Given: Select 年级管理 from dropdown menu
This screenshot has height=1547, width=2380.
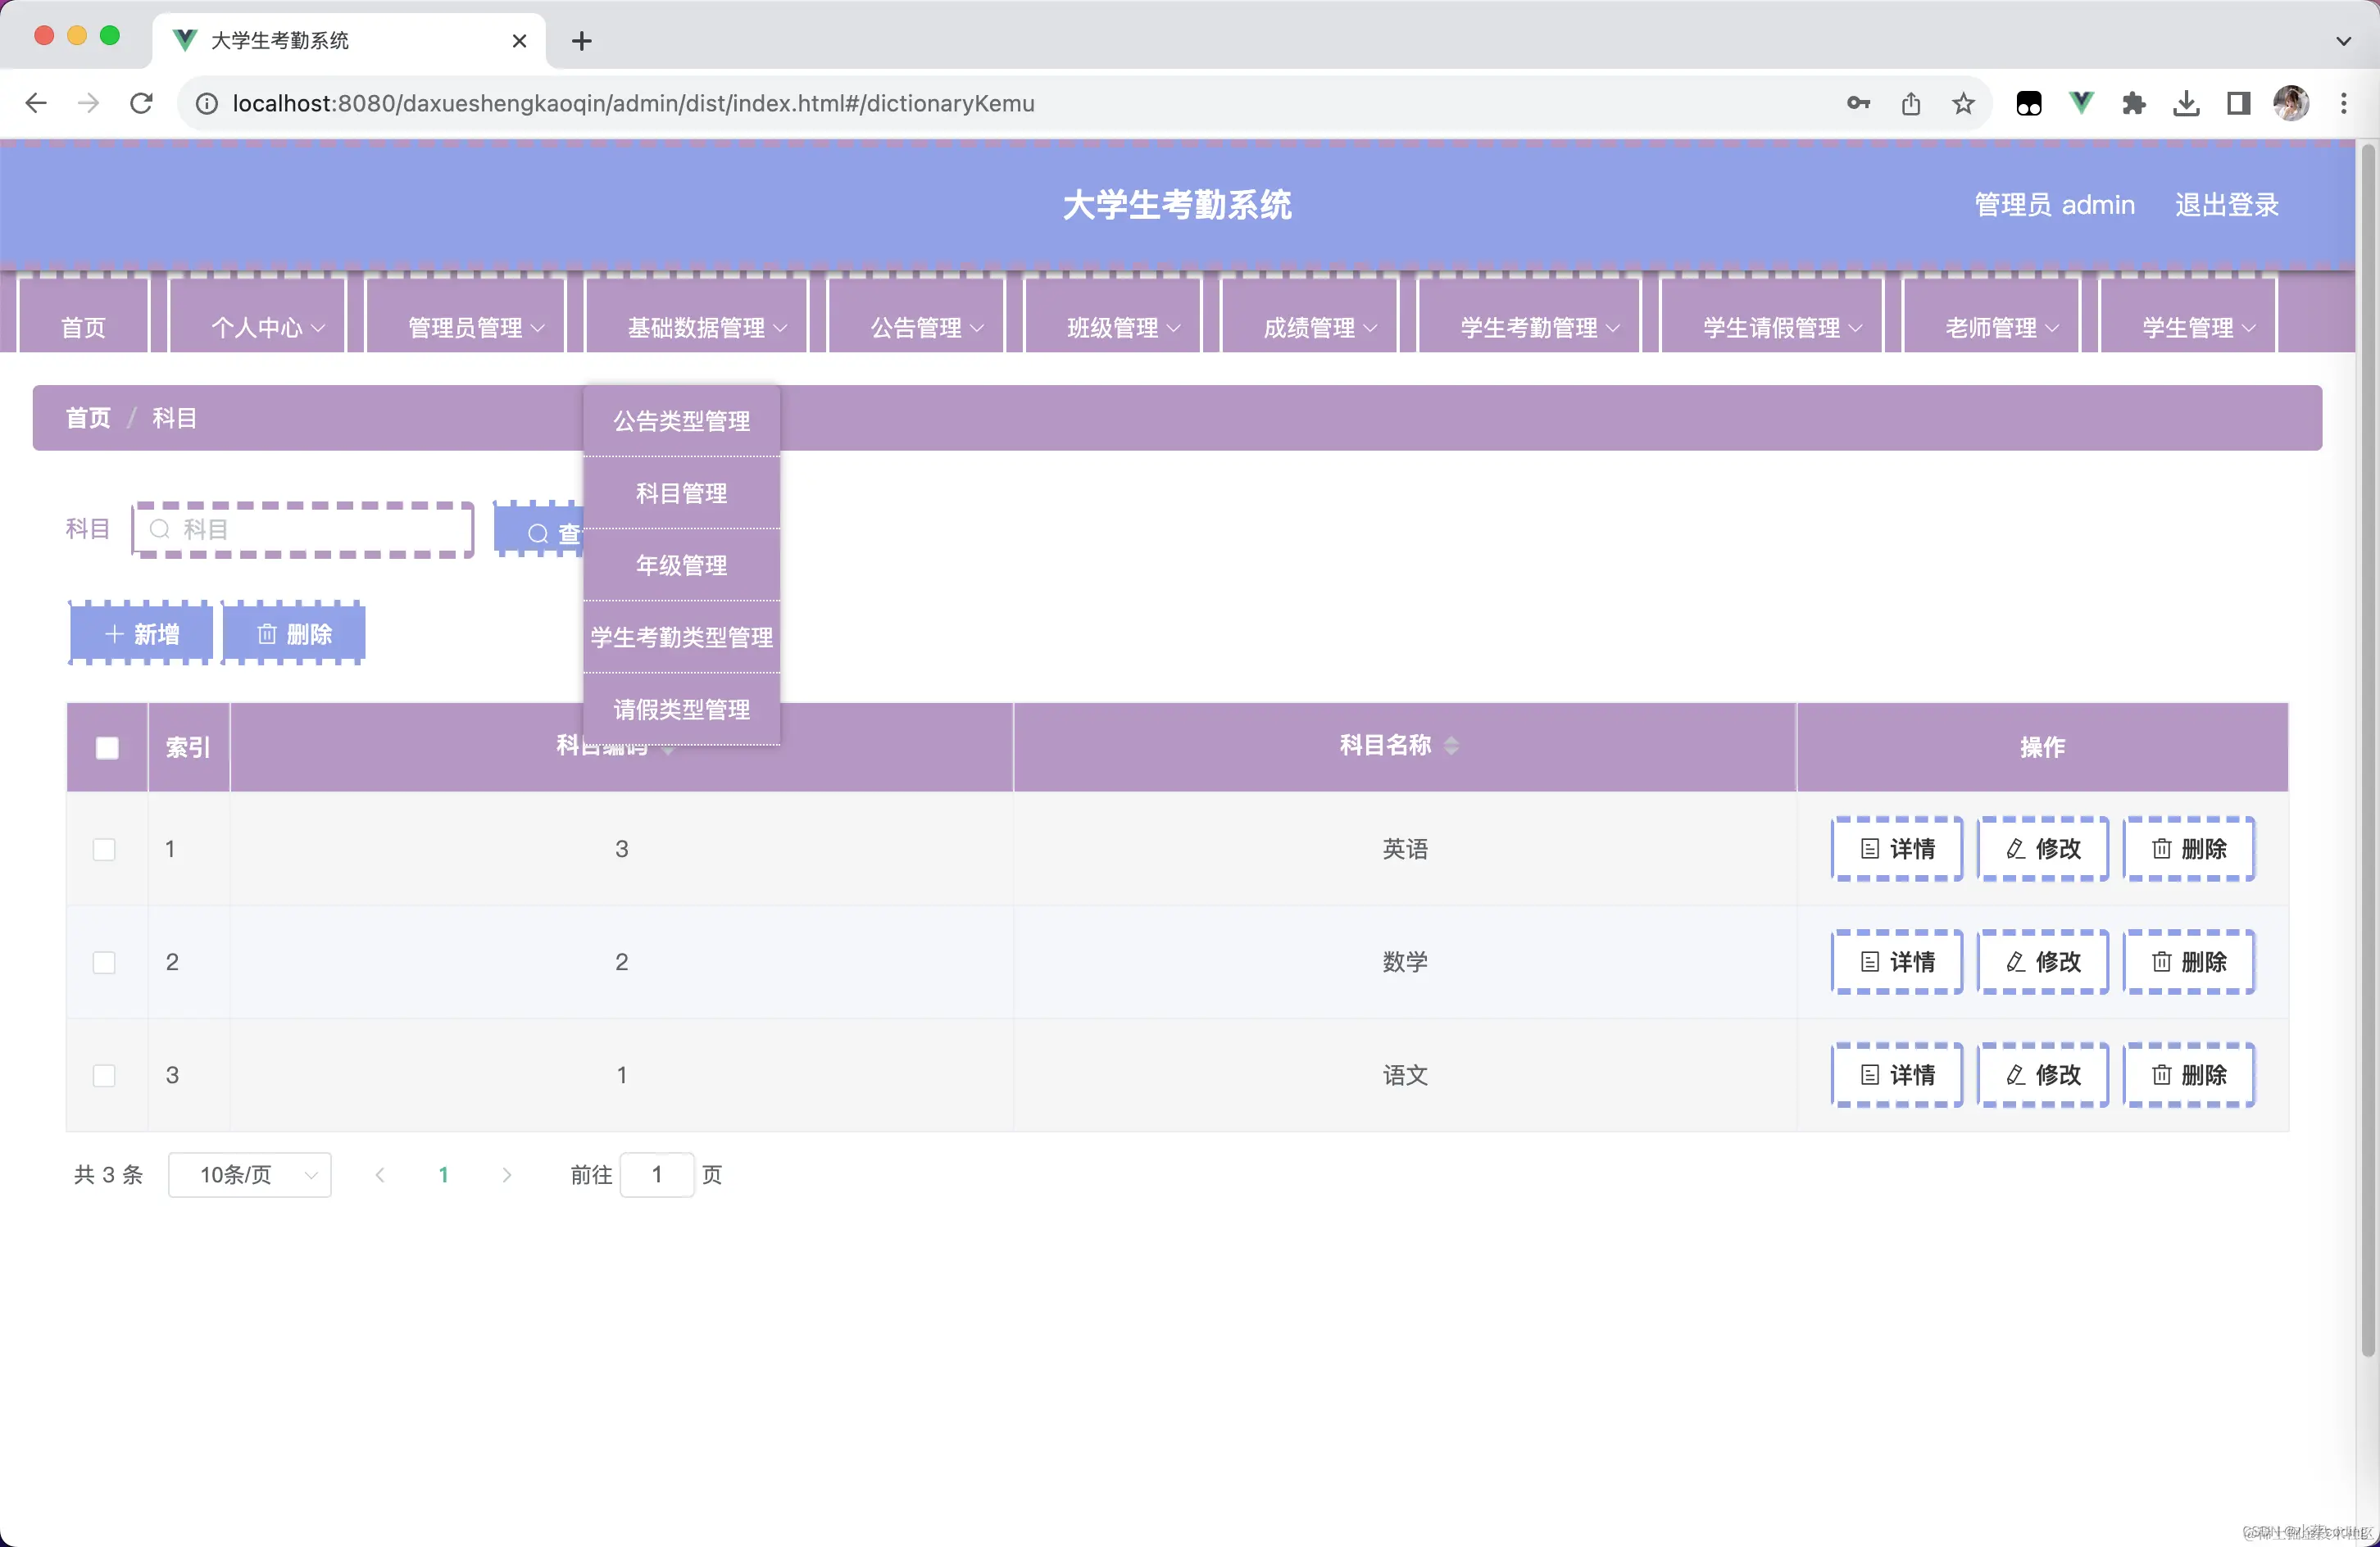Looking at the screenshot, I should tap(681, 565).
